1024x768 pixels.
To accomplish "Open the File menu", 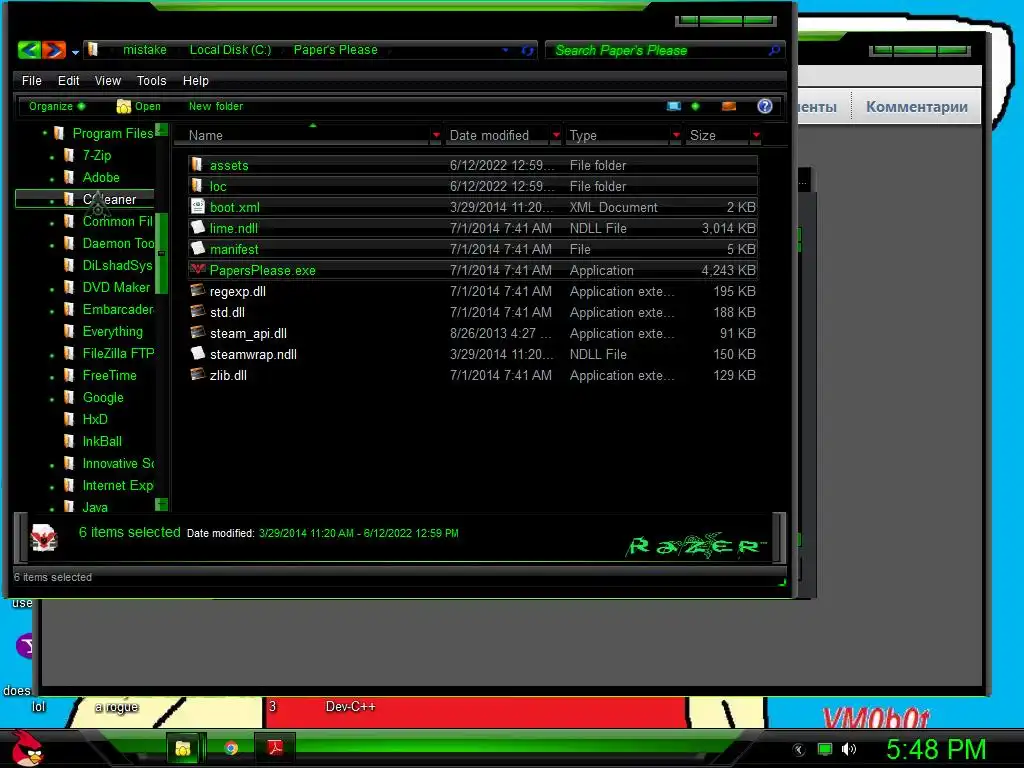I will click(x=31, y=80).
